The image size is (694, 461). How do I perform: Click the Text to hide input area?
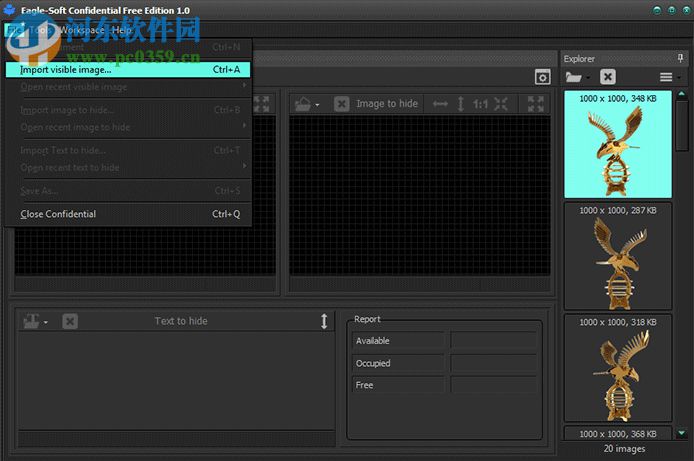point(176,381)
